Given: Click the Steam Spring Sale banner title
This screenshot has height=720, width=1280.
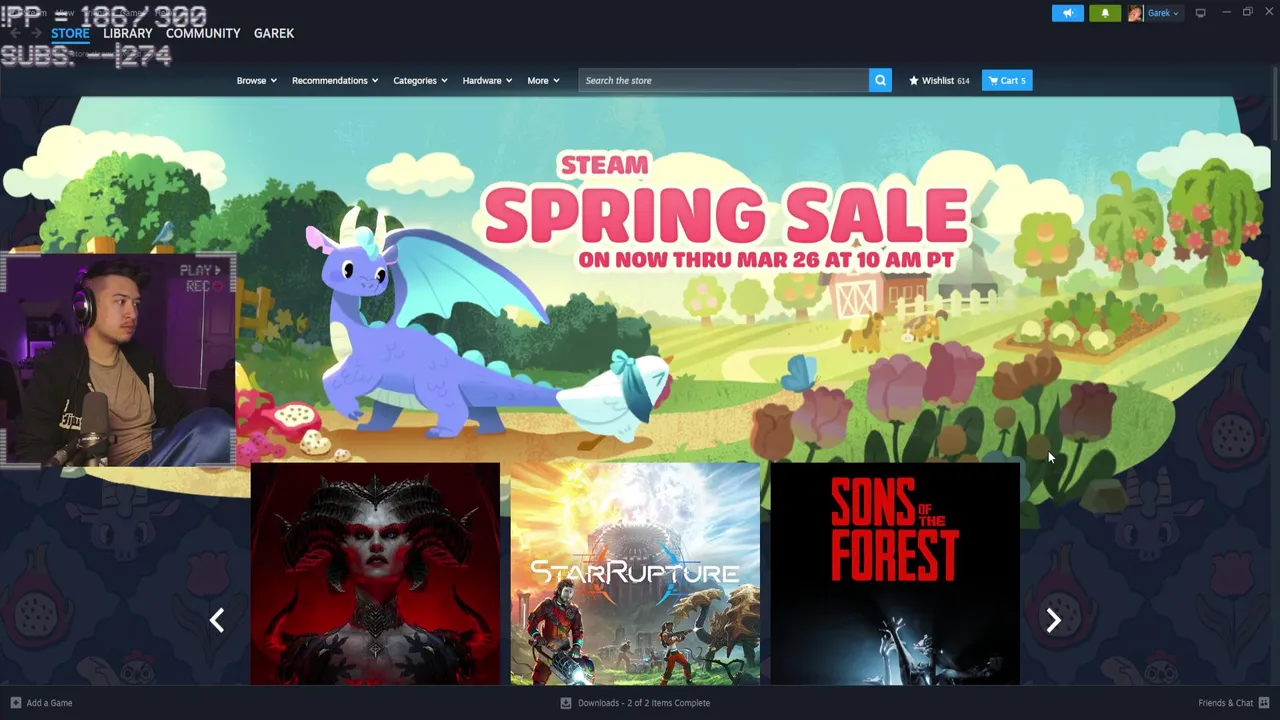Looking at the screenshot, I should 725,212.
